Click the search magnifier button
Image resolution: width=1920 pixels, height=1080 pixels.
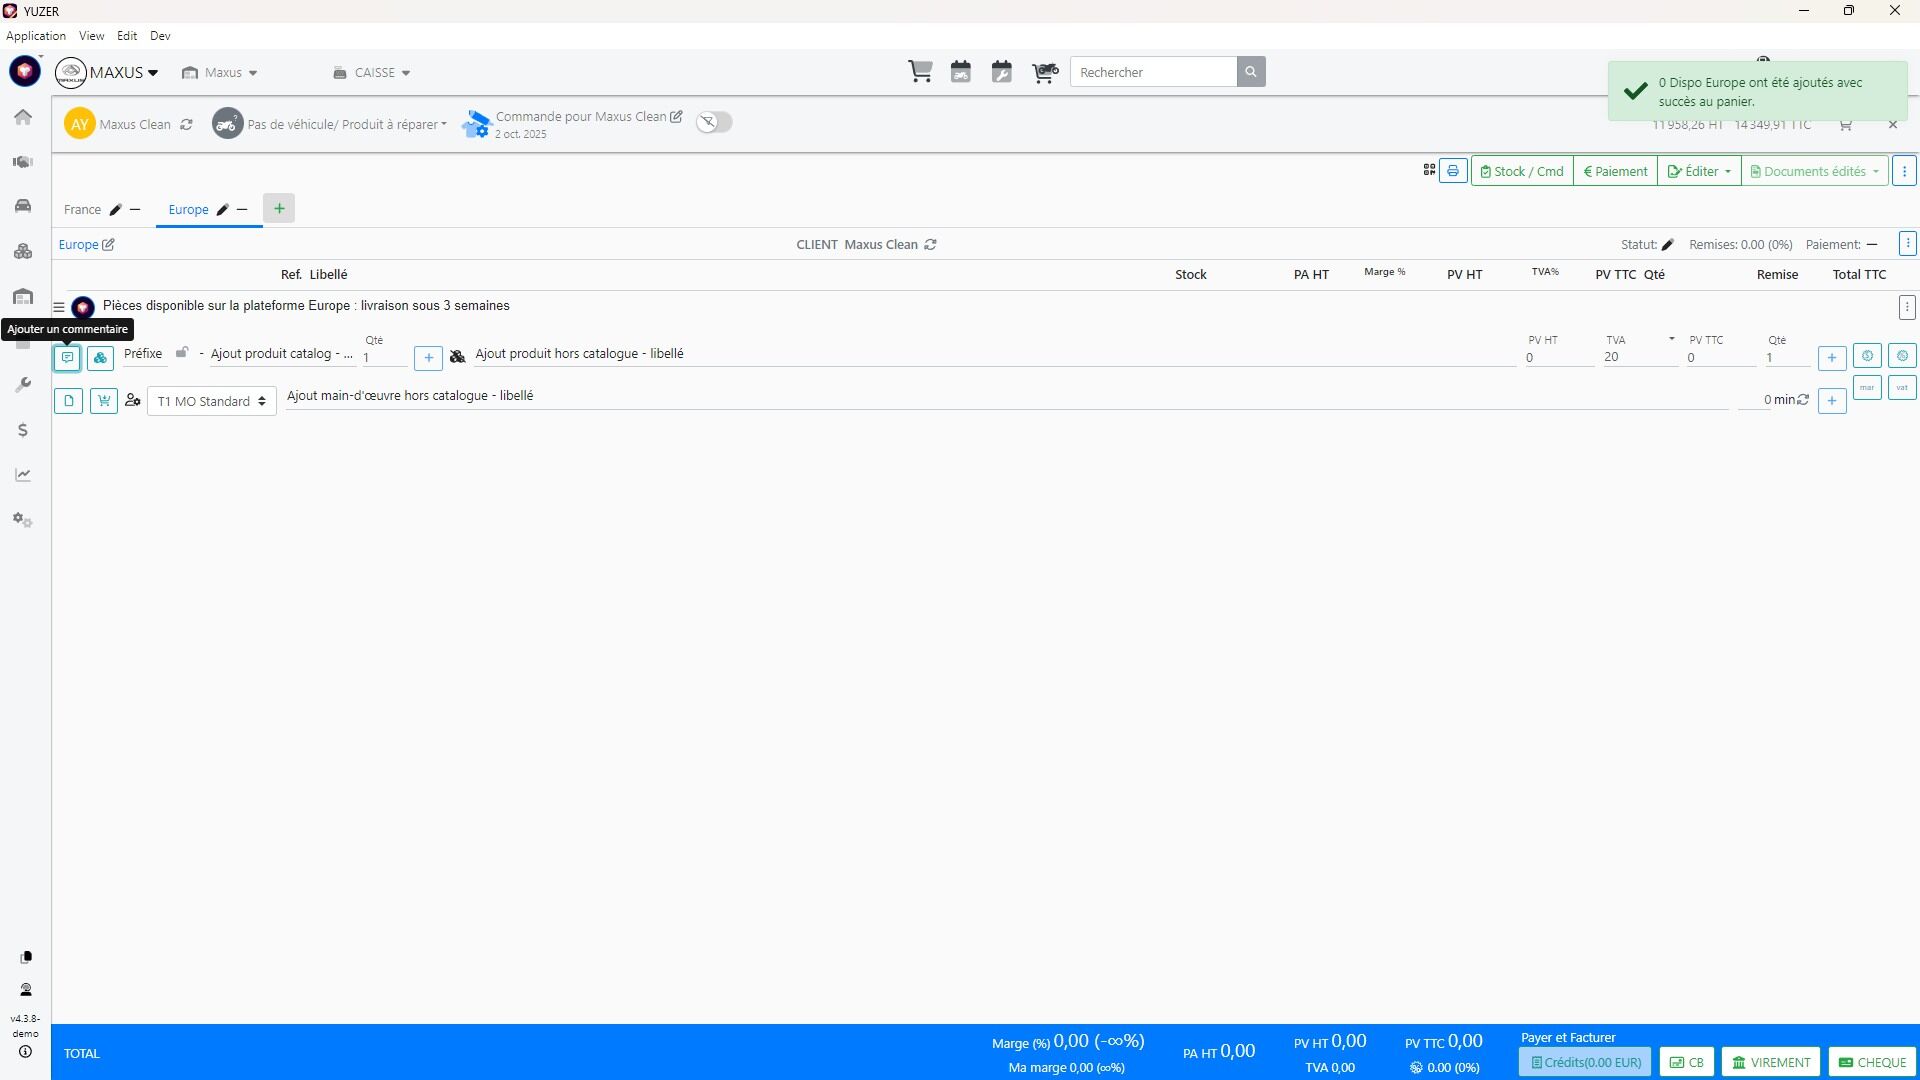[x=1250, y=72]
